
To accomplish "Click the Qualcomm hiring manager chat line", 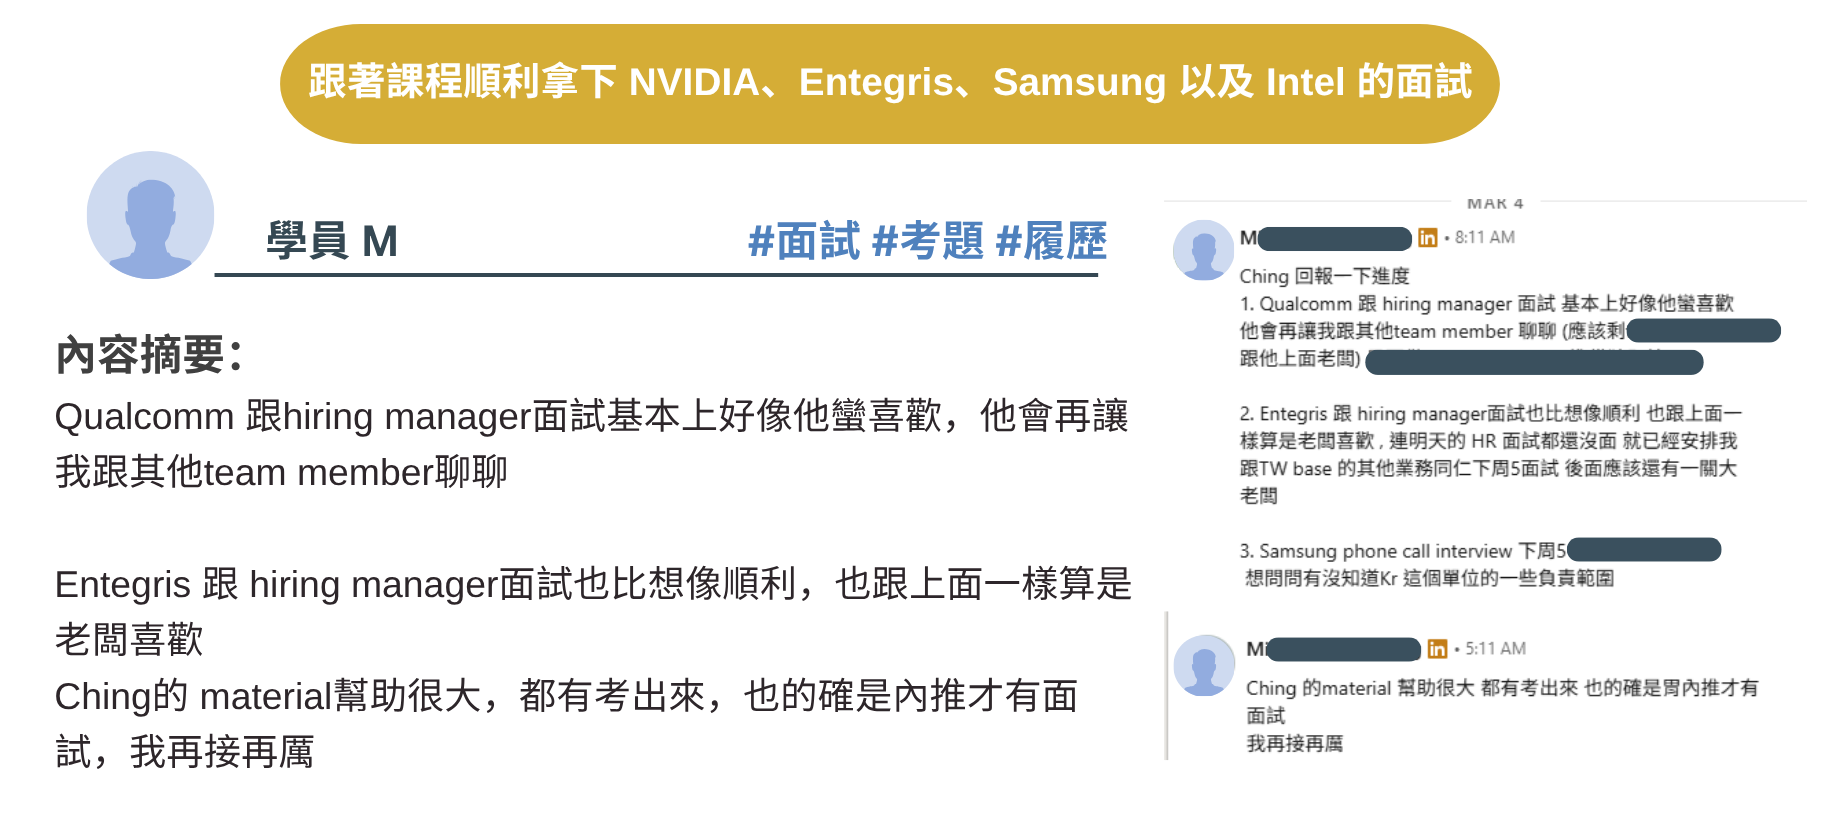I will tap(1486, 304).
